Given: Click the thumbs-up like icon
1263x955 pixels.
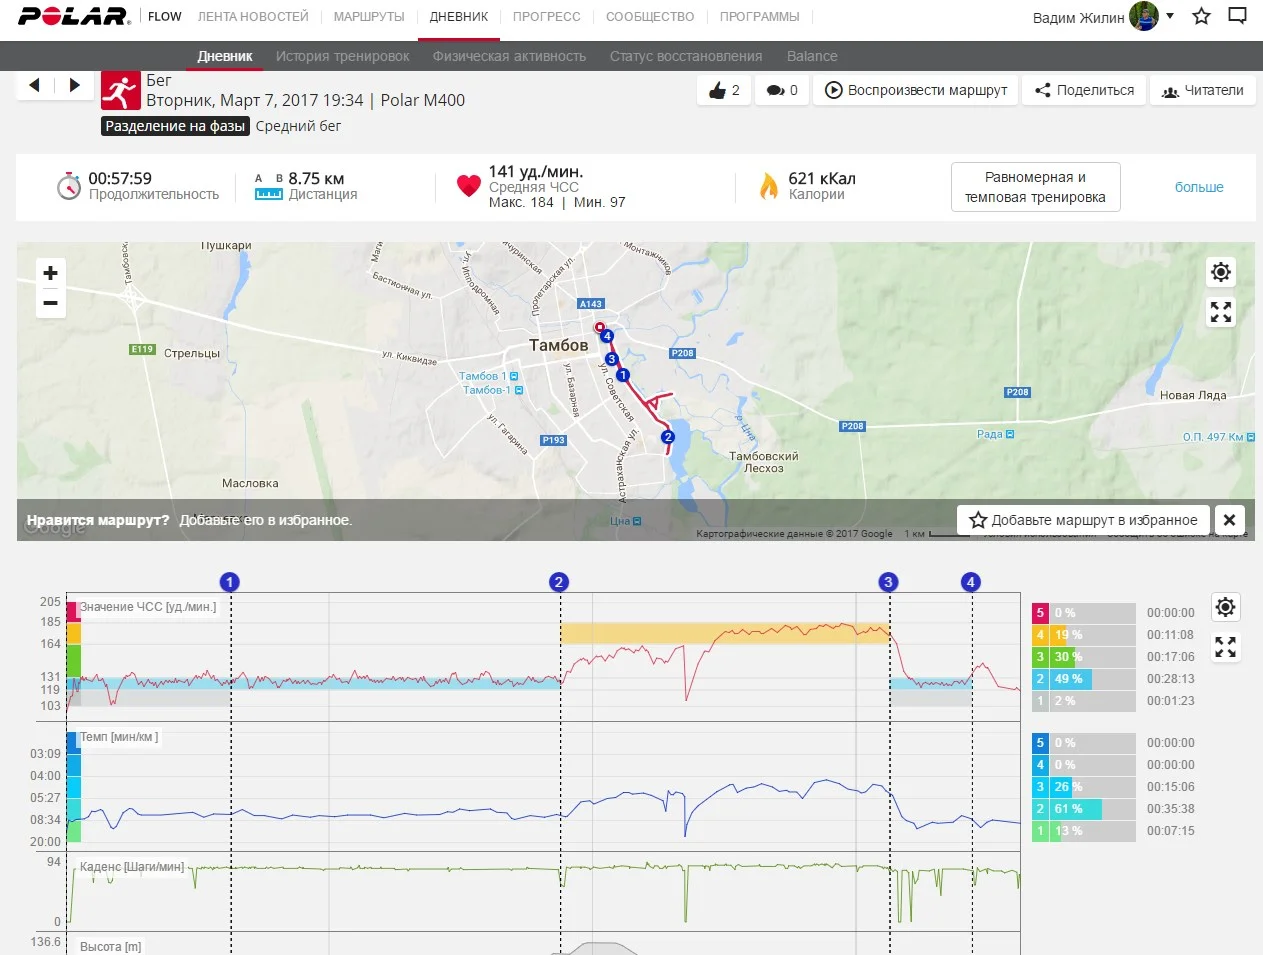Looking at the screenshot, I should [x=717, y=91].
